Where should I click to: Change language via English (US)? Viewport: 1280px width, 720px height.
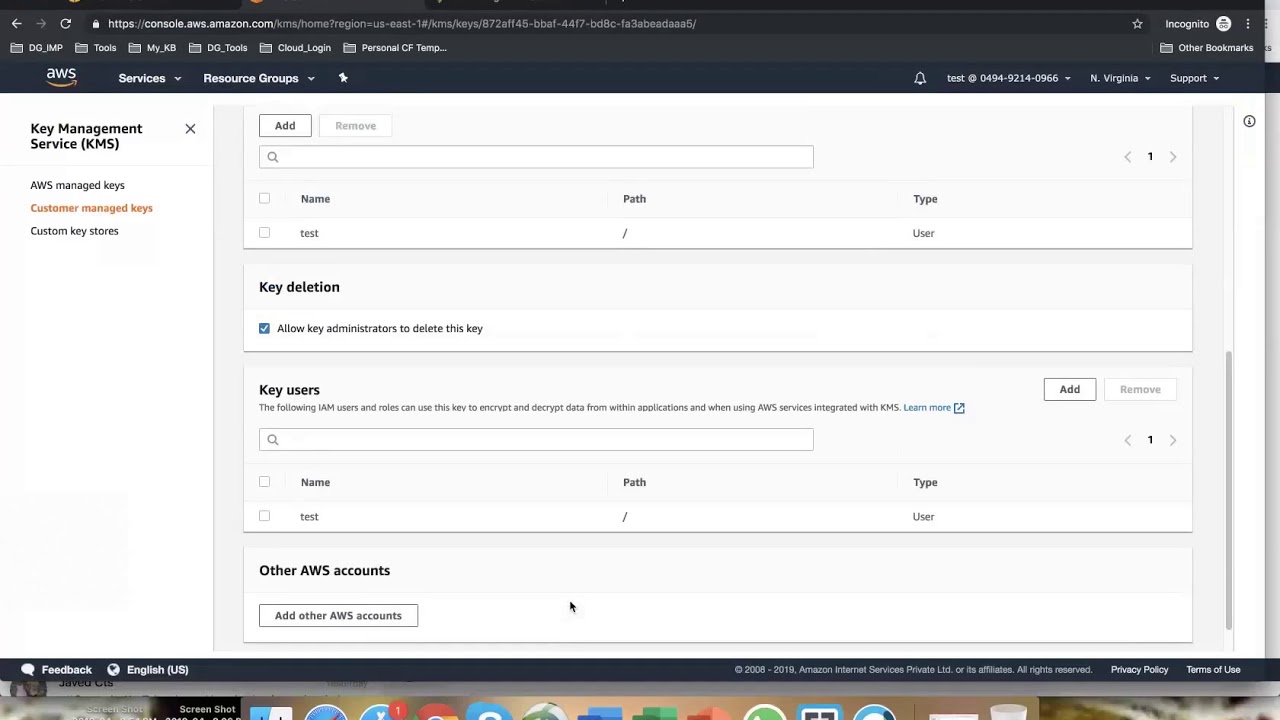point(157,670)
